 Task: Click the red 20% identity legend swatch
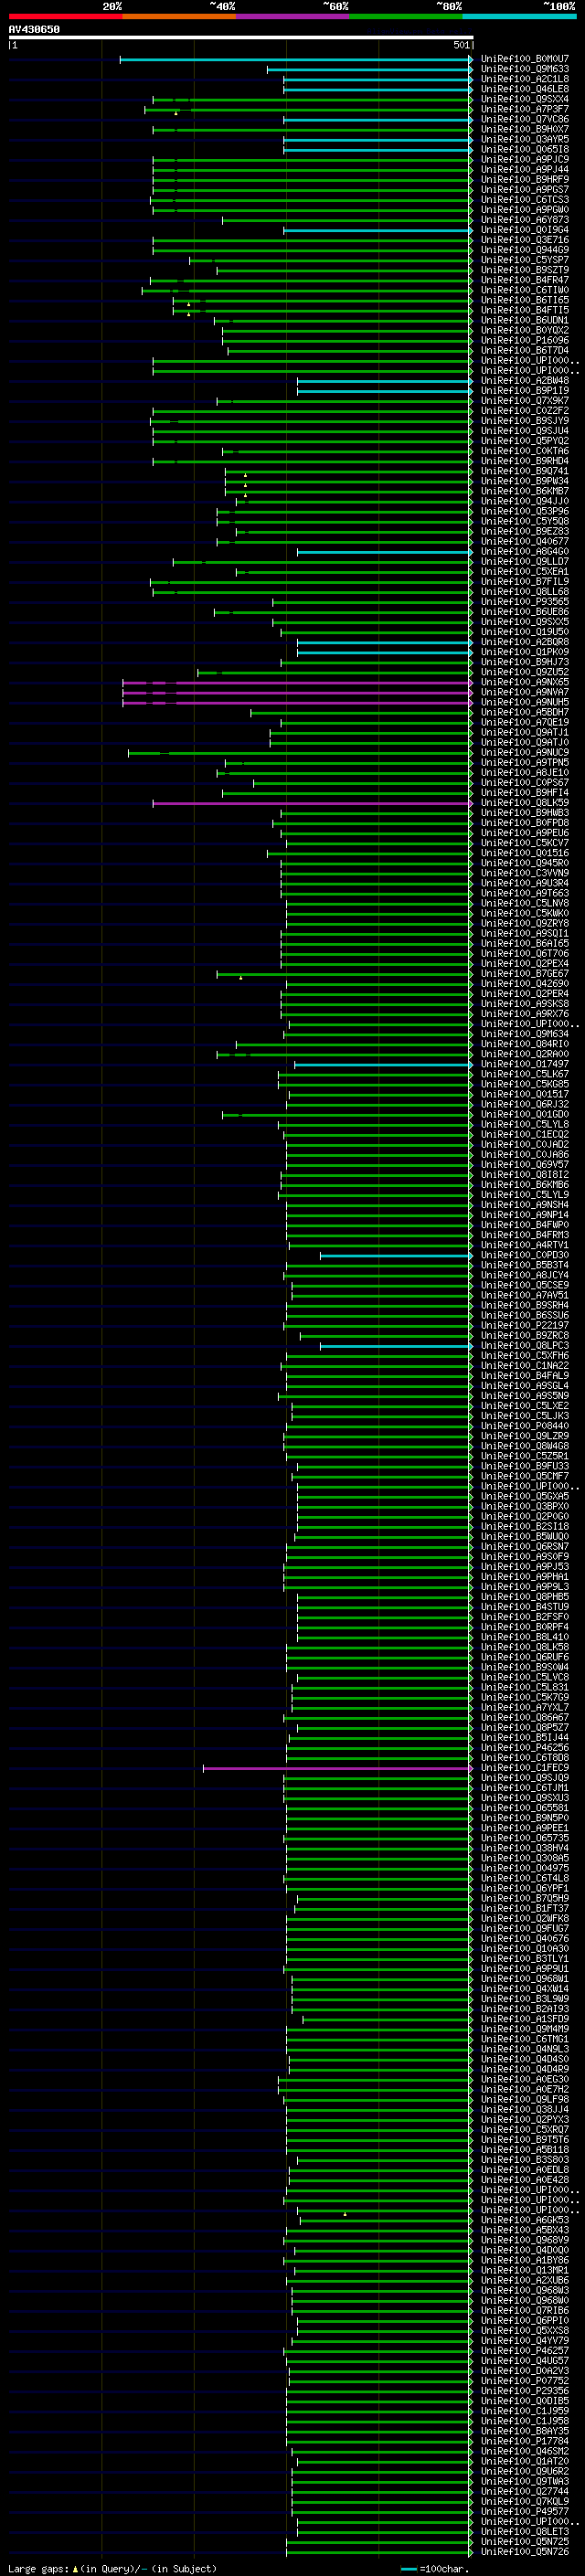[x=65, y=16]
